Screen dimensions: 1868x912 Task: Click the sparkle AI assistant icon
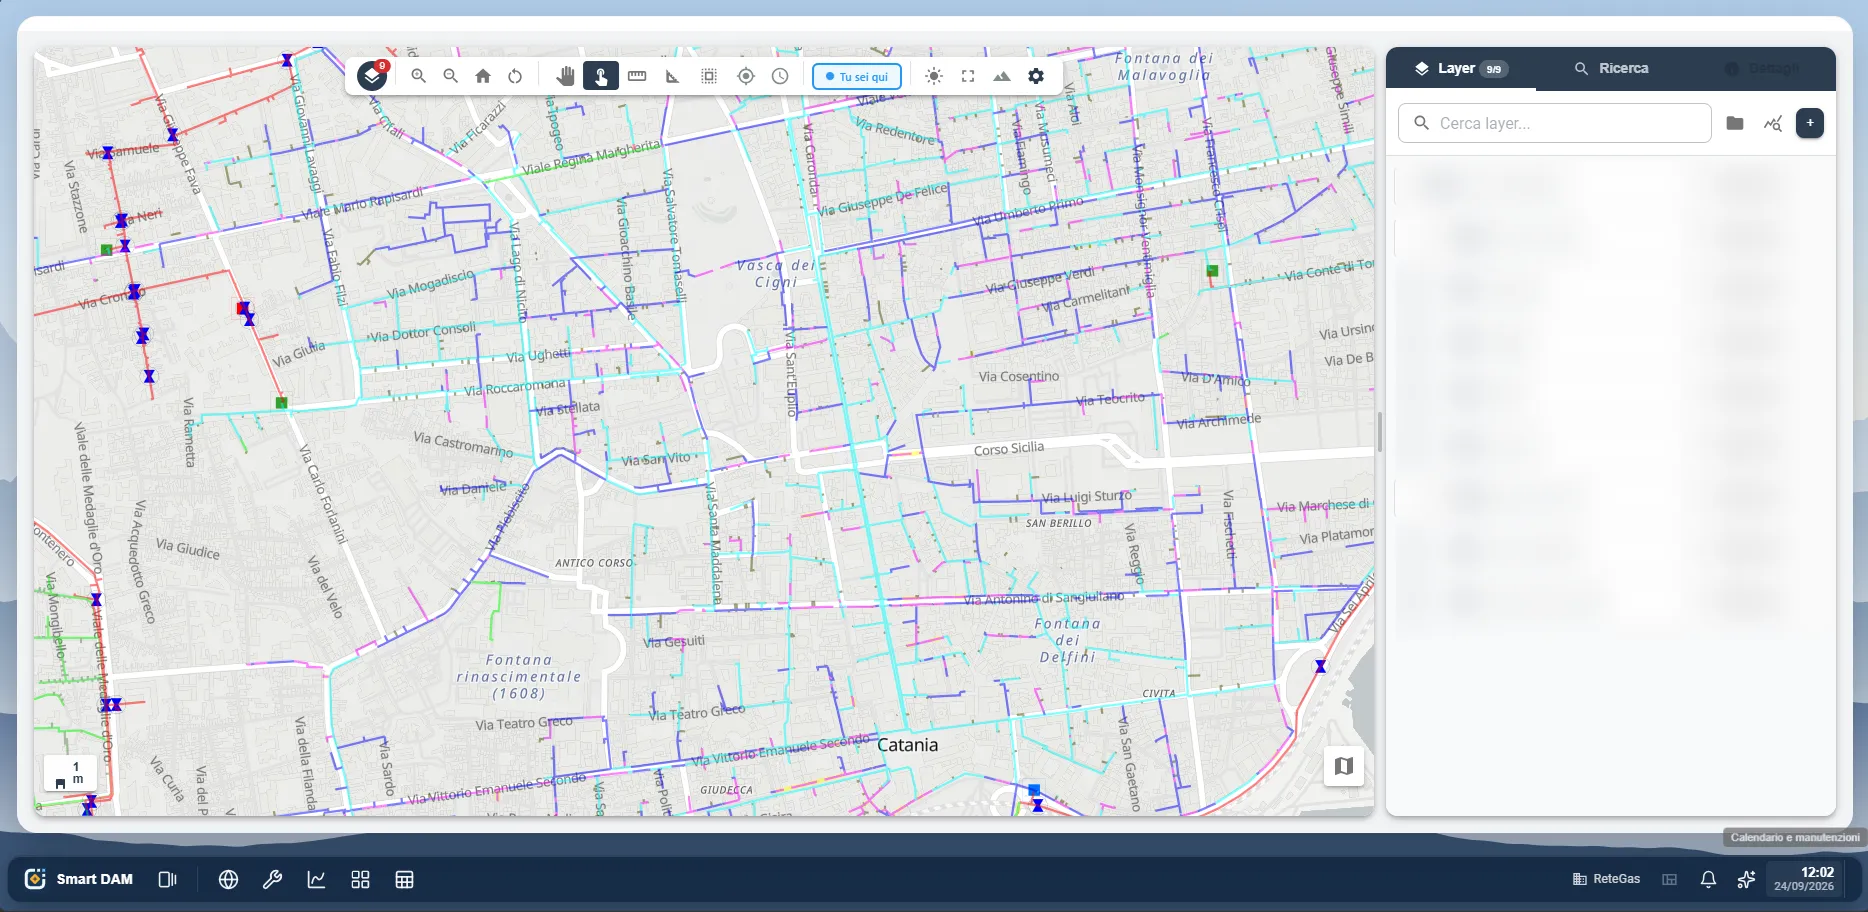pos(1746,879)
